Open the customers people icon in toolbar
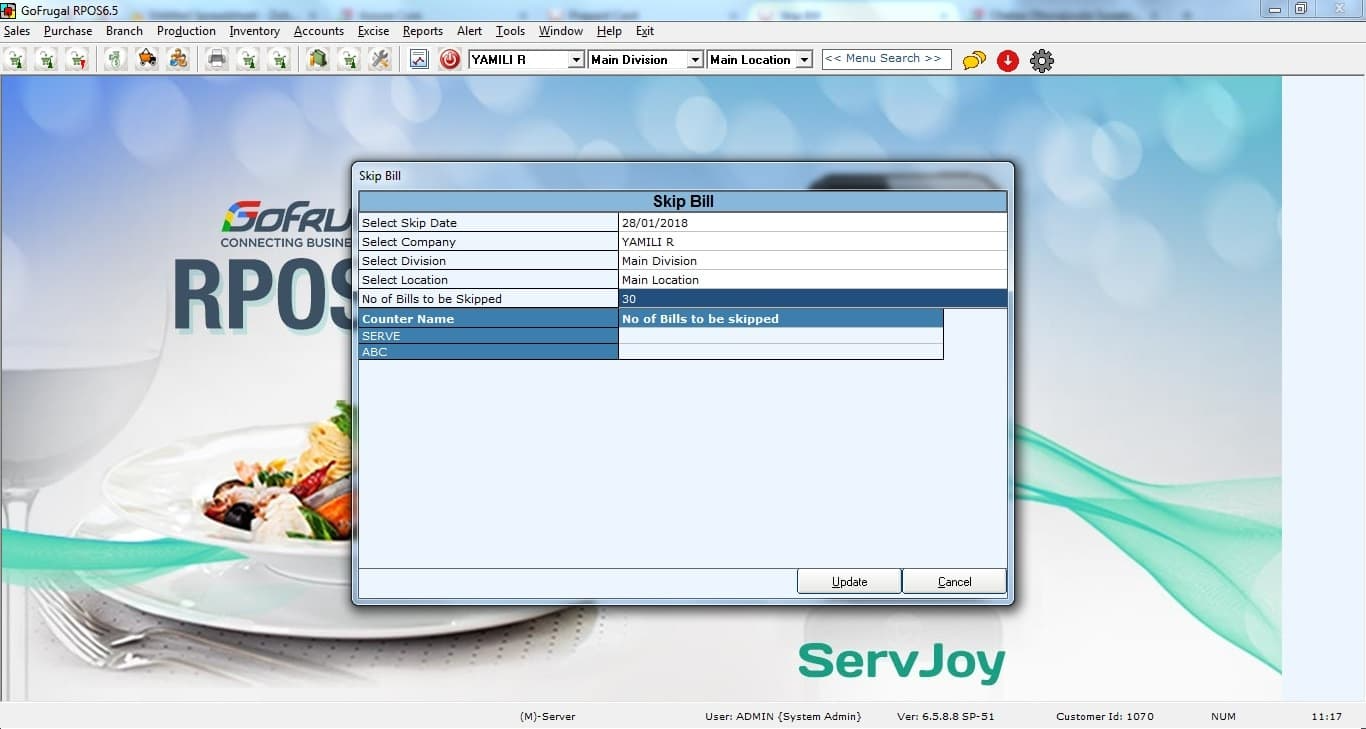The width and height of the screenshot is (1366, 729). click(x=178, y=60)
